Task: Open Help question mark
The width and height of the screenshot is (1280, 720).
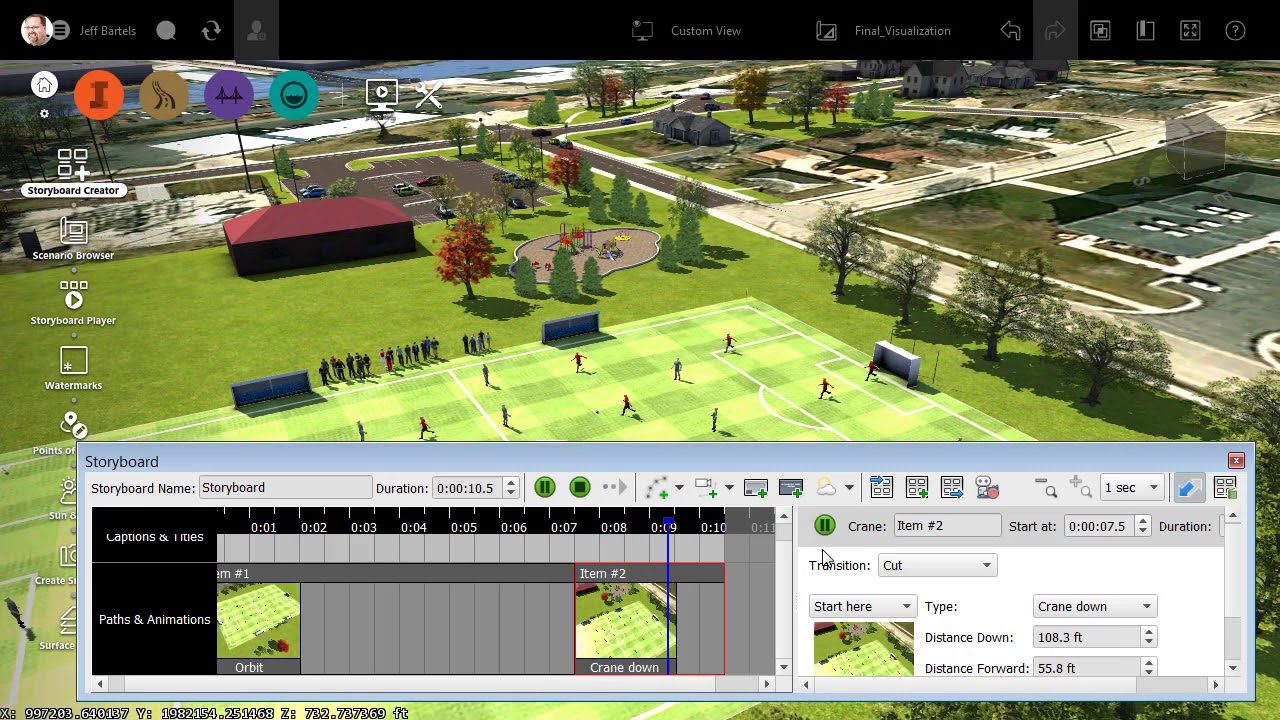Action: pyautogui.click(x=1235, y=31)
